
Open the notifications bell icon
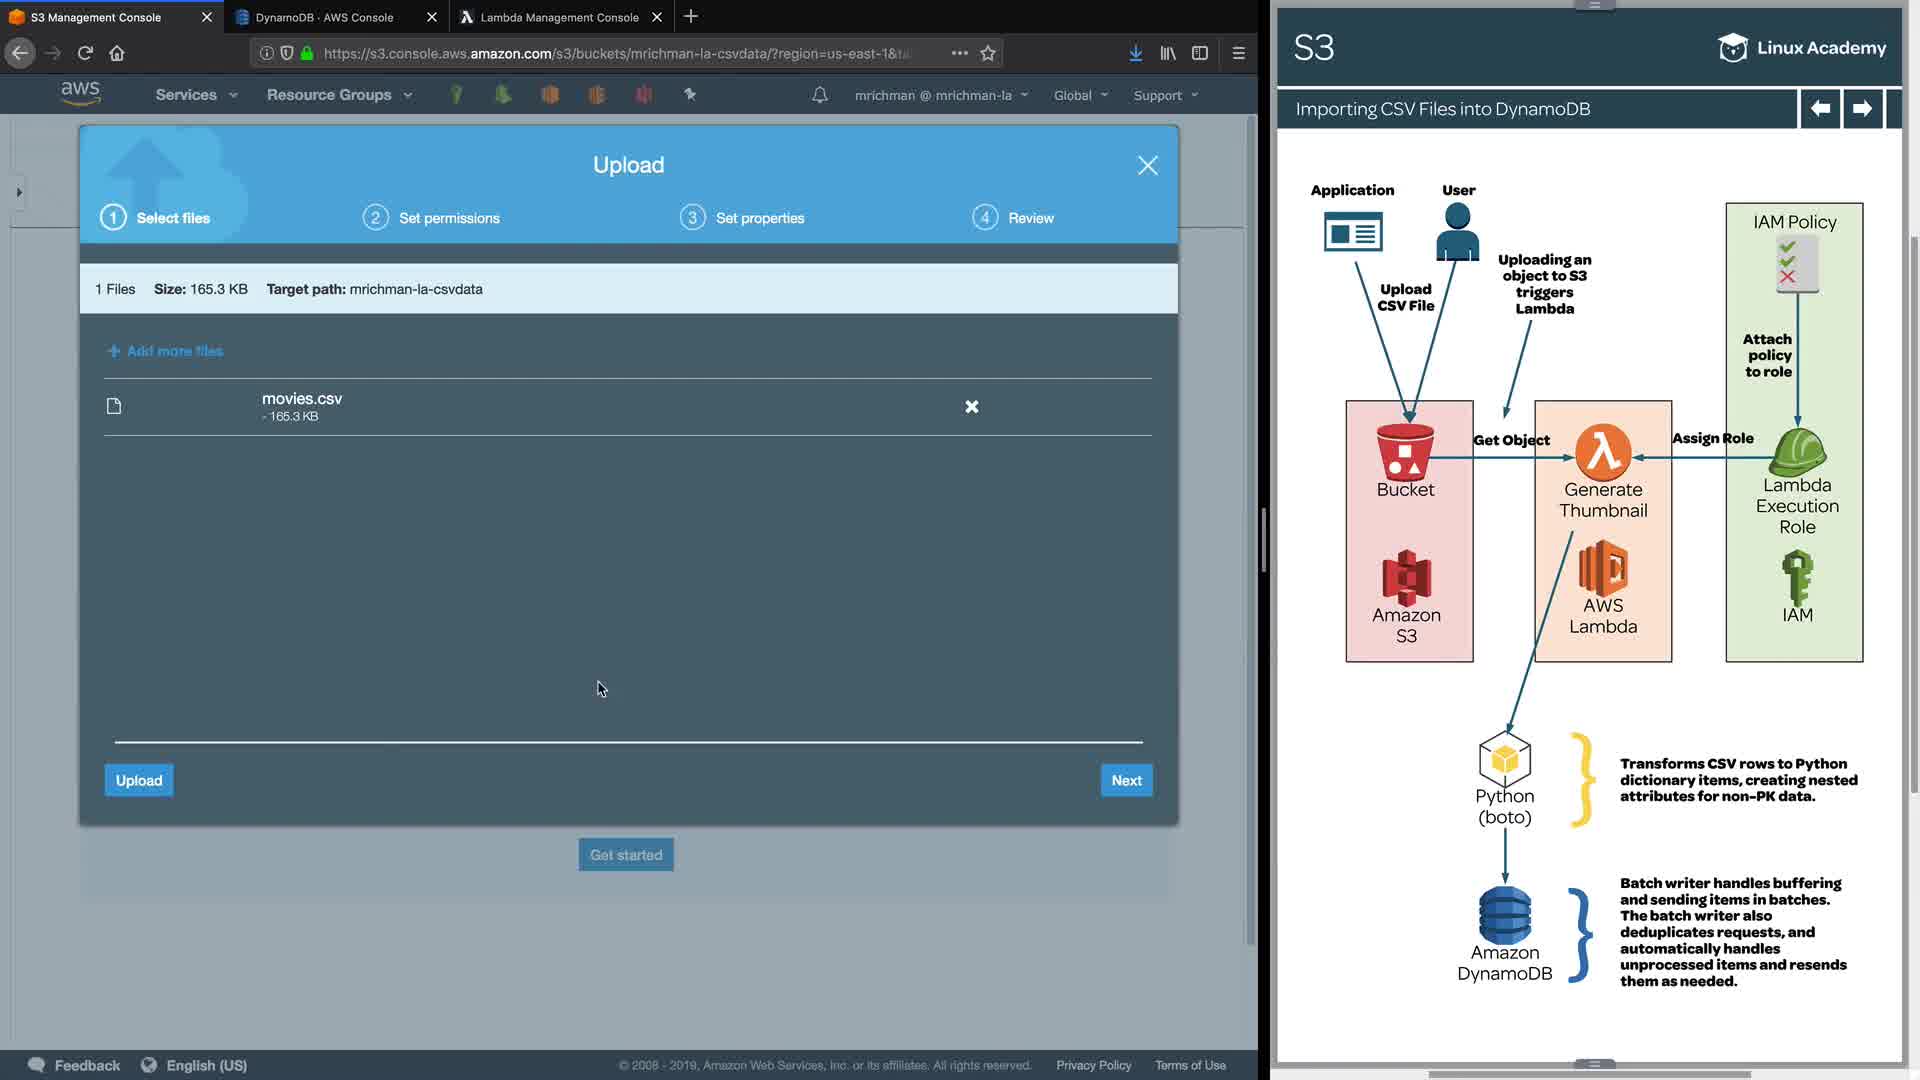pos(819,95)
